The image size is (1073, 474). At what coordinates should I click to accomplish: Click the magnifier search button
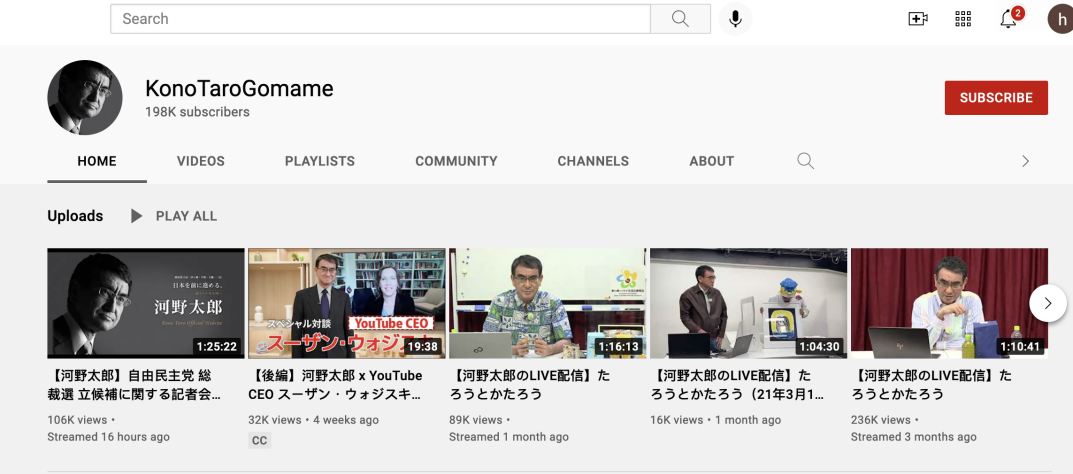pyautogui.click(x=680, y=19)
